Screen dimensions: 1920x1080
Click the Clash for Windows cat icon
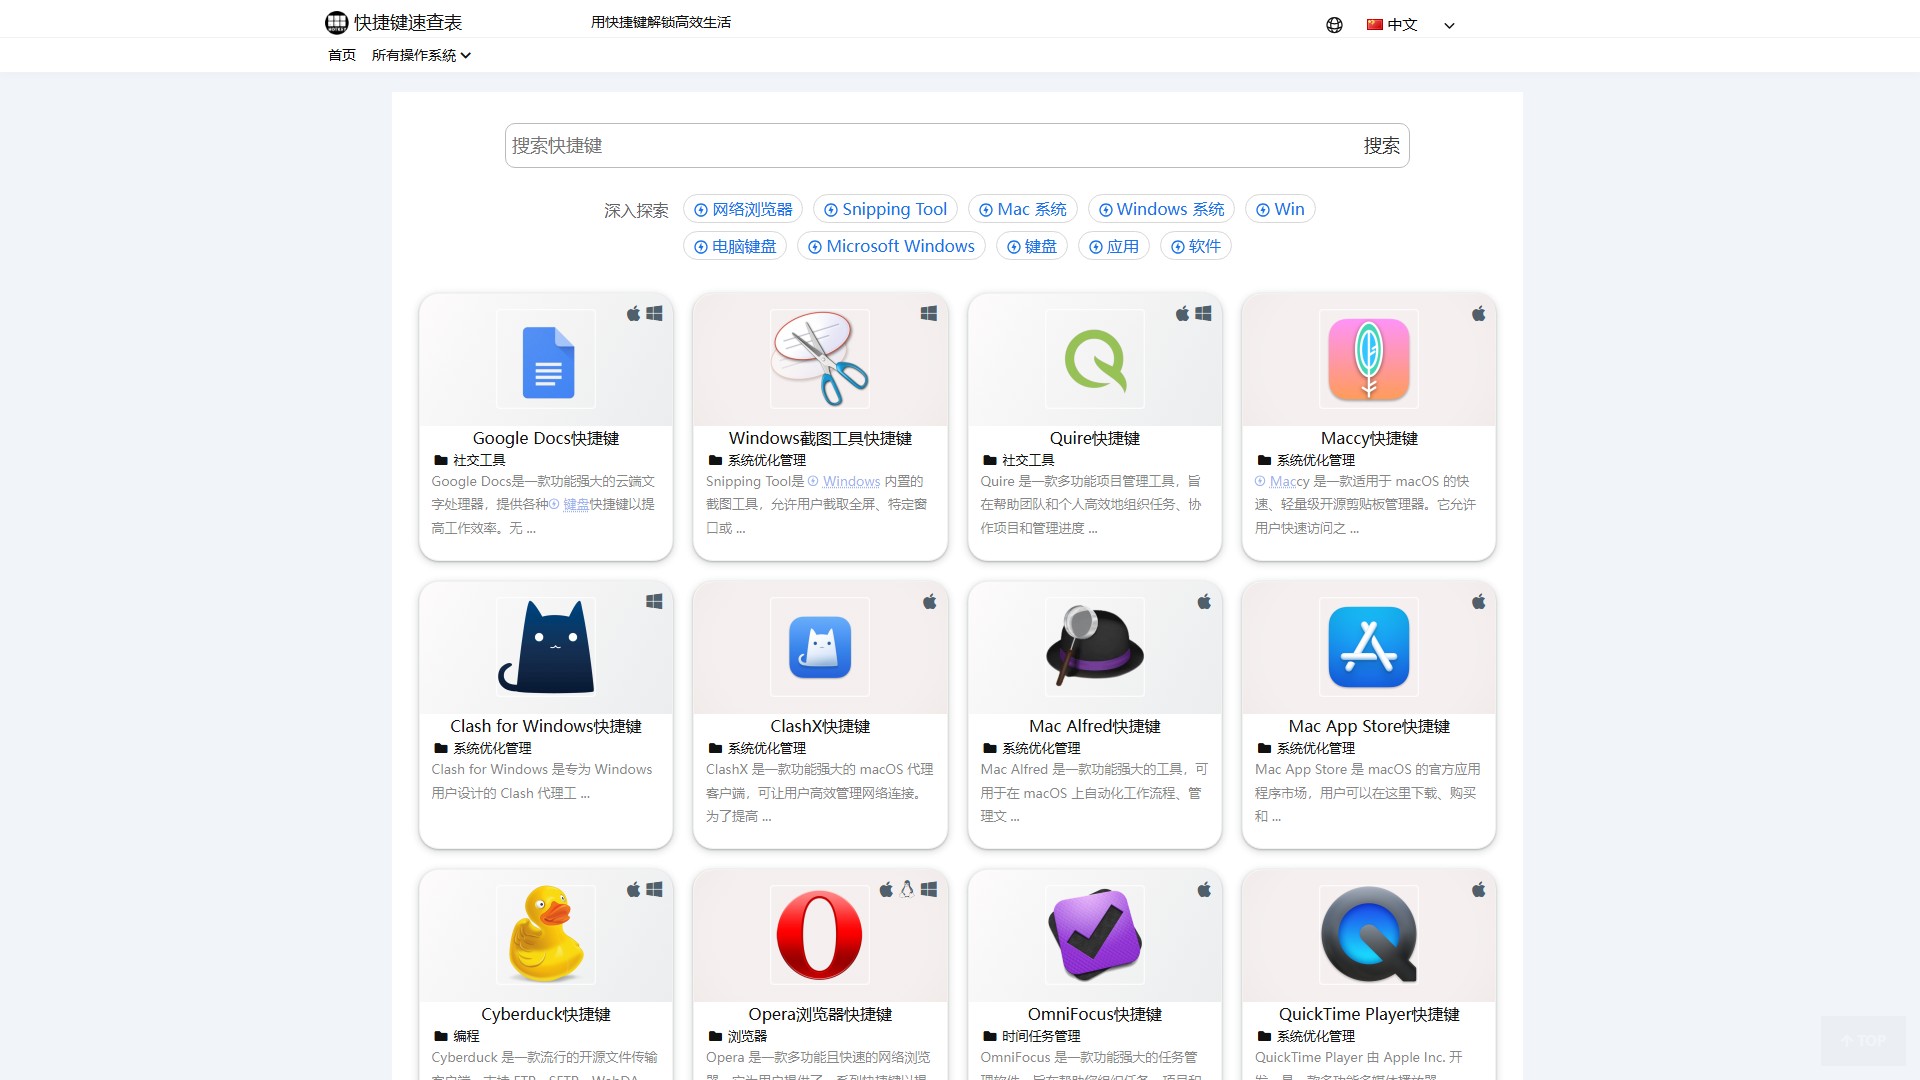click(x=547, y=647)
